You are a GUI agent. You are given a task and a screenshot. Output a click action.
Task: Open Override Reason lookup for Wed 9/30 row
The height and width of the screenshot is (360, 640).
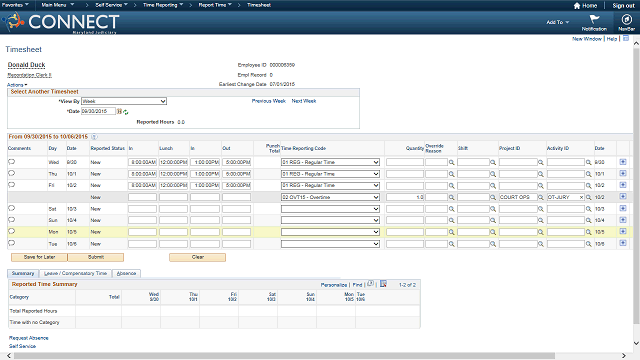pos(452,162)
